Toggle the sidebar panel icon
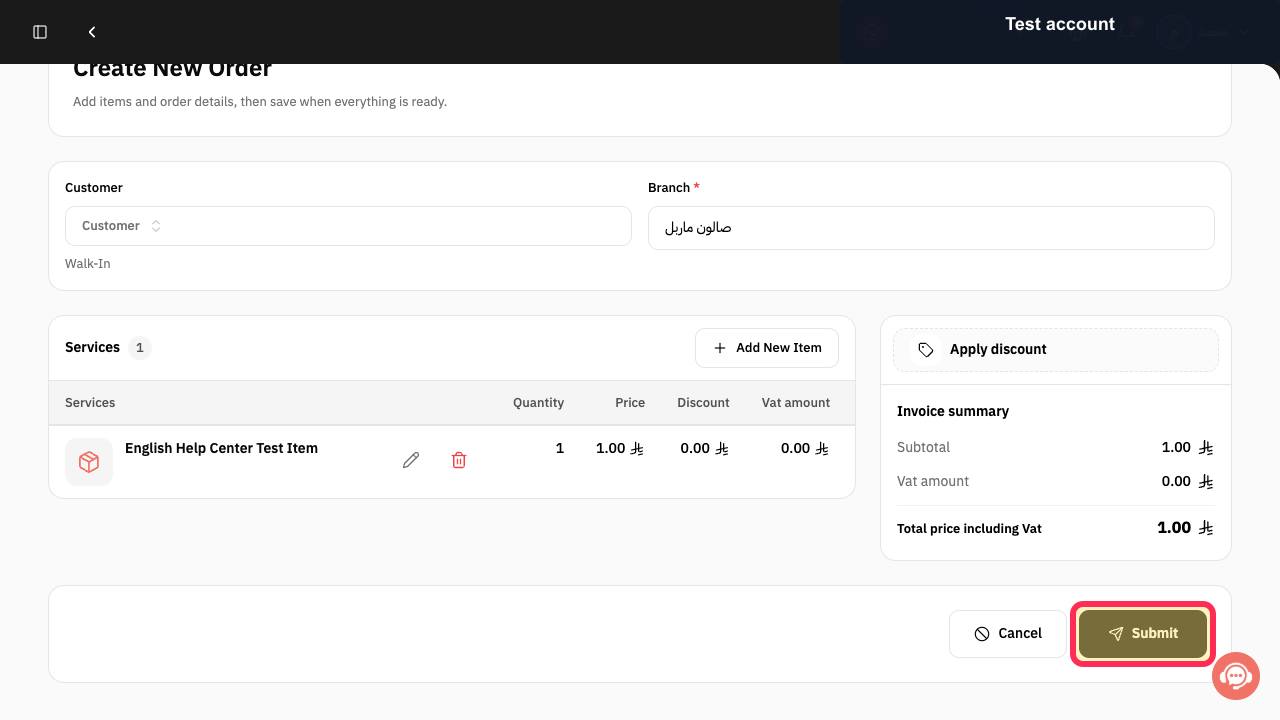The image size is (1280, 720). pos(40,32)
